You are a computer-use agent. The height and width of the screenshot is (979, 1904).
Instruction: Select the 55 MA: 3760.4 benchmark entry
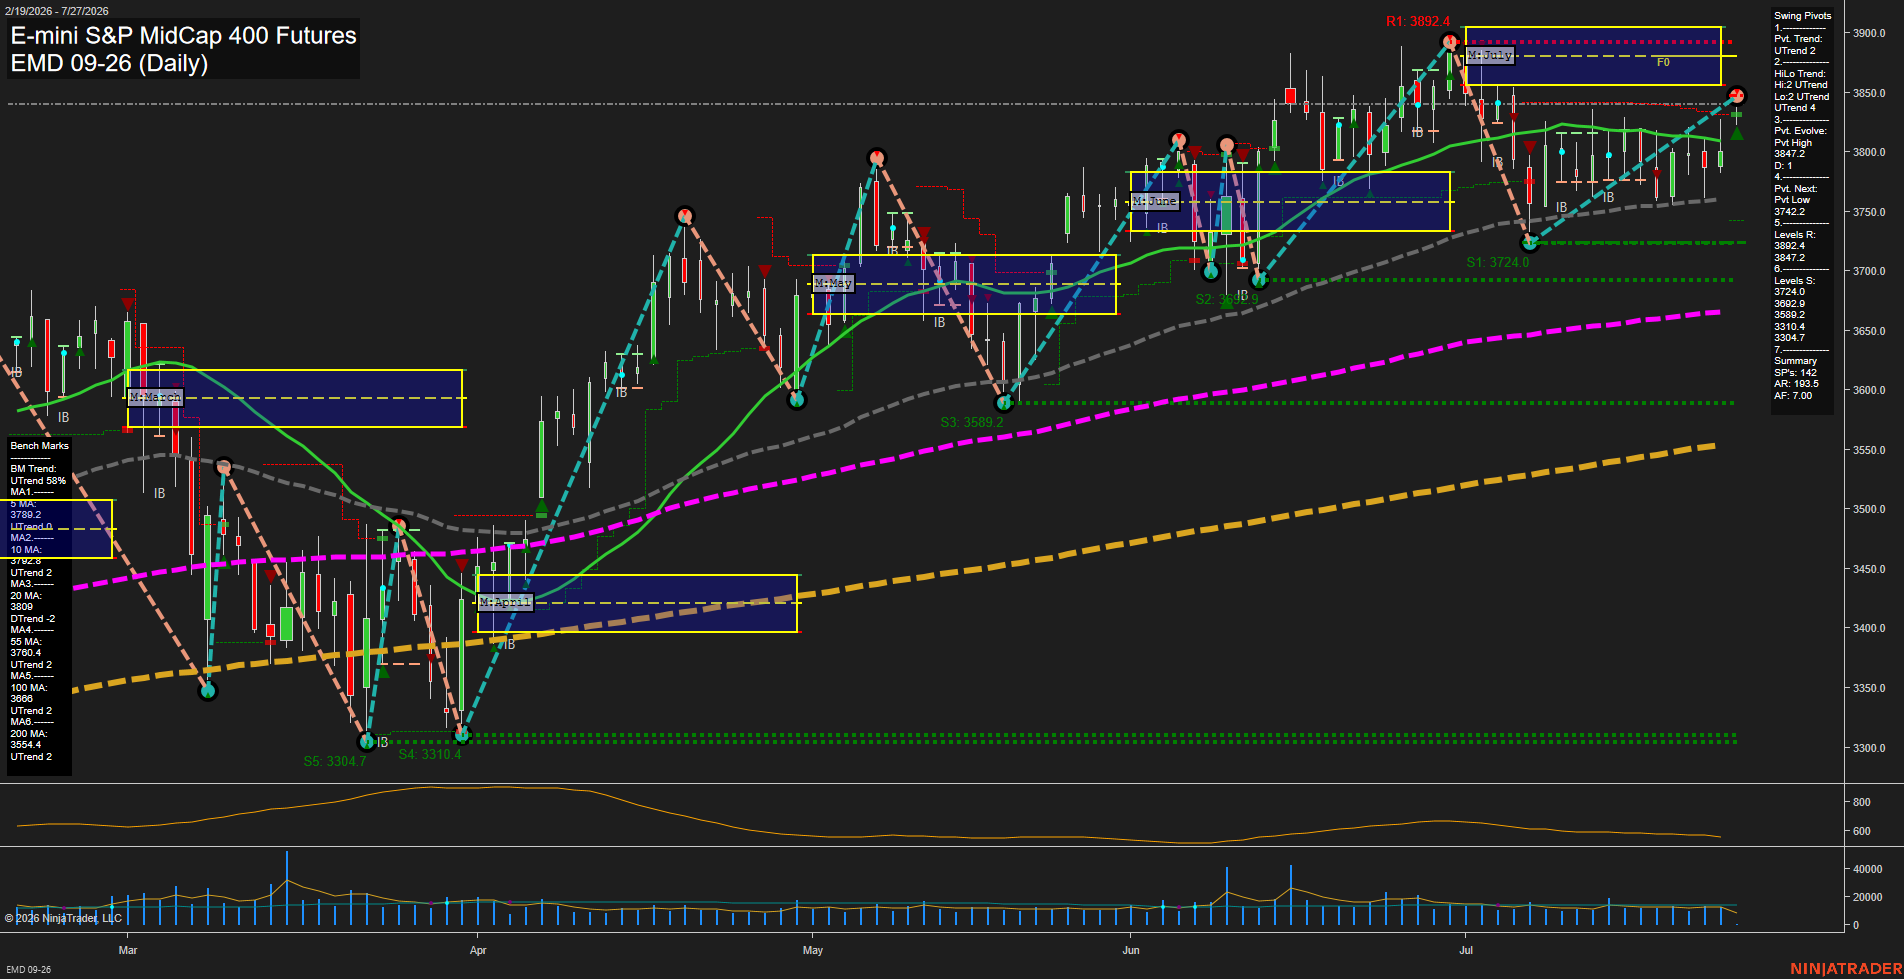click(x=26, y=647)
